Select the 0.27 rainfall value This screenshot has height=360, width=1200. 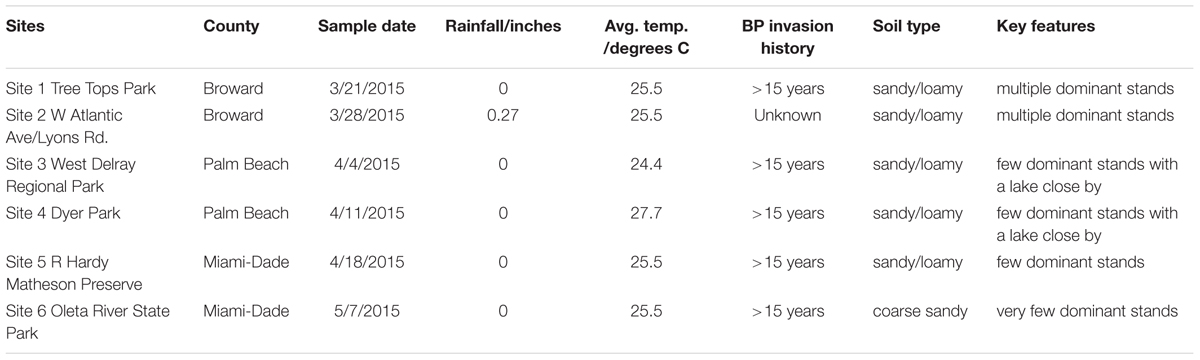[x=502, y=115]
